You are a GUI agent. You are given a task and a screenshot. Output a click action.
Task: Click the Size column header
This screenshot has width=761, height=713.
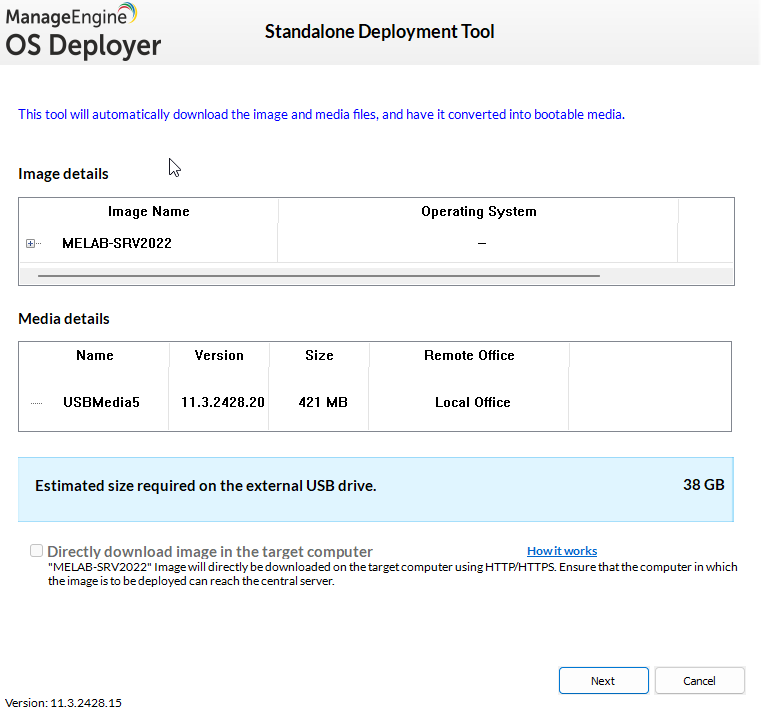(x=319, y=356)
